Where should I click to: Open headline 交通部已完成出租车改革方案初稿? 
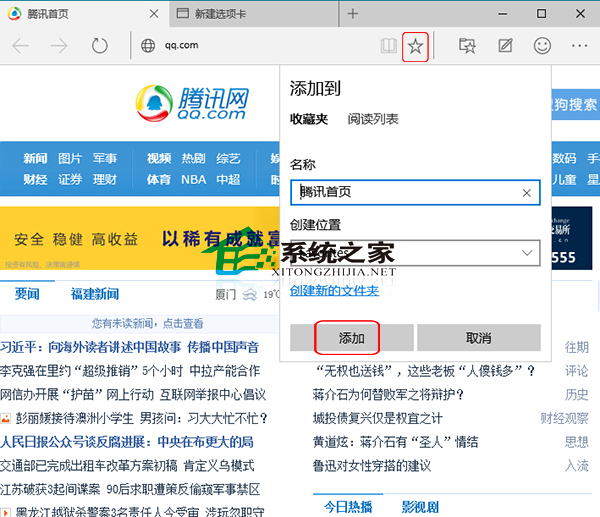pos(127,466)
